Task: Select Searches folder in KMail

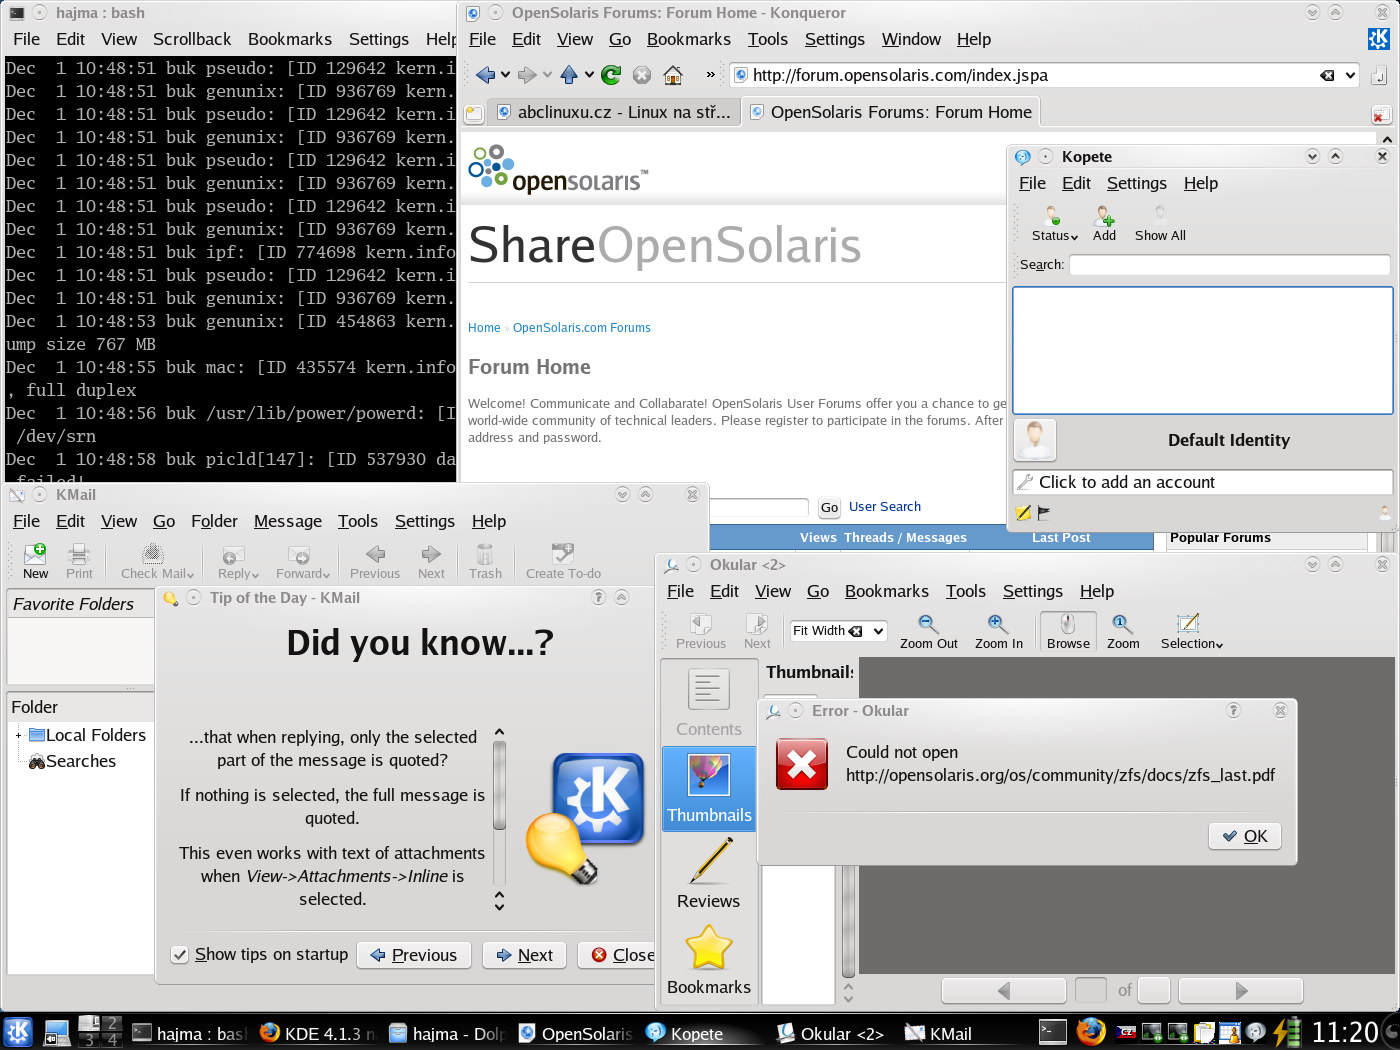Action: point(72,761)
